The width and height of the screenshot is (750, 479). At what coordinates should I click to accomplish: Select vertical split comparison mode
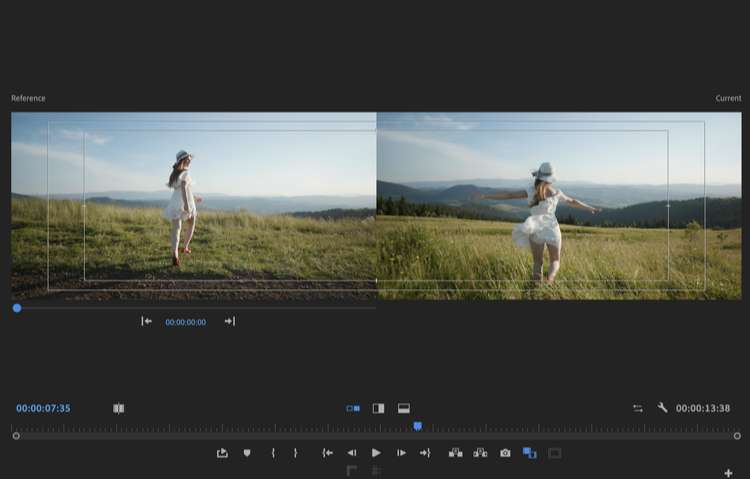(378, 408)
